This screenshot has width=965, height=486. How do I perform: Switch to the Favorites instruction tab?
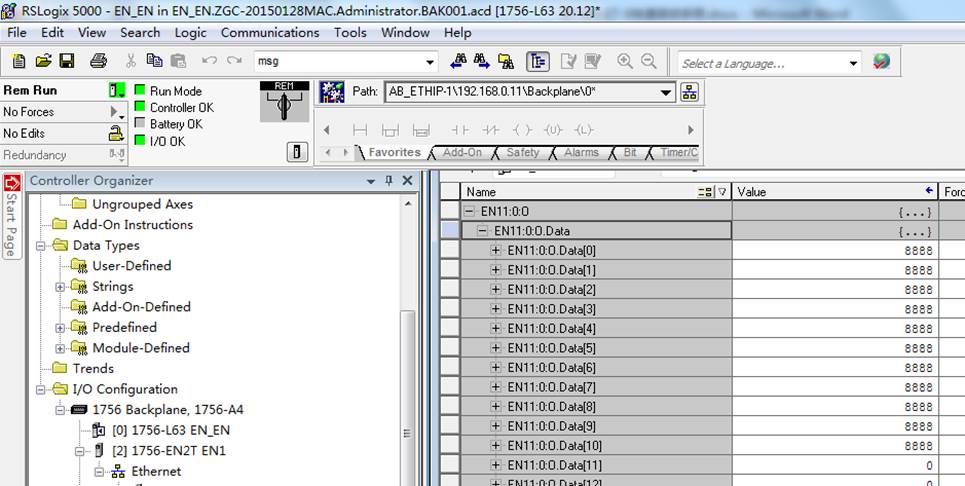click(x=394, y=153)
